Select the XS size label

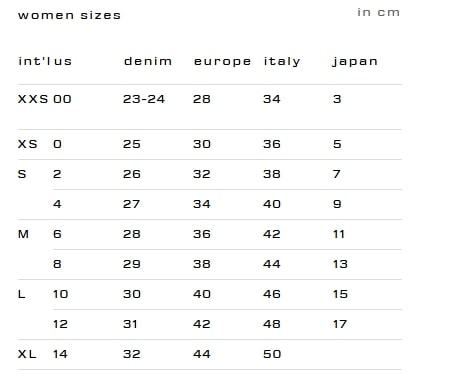tap(27, 144)
